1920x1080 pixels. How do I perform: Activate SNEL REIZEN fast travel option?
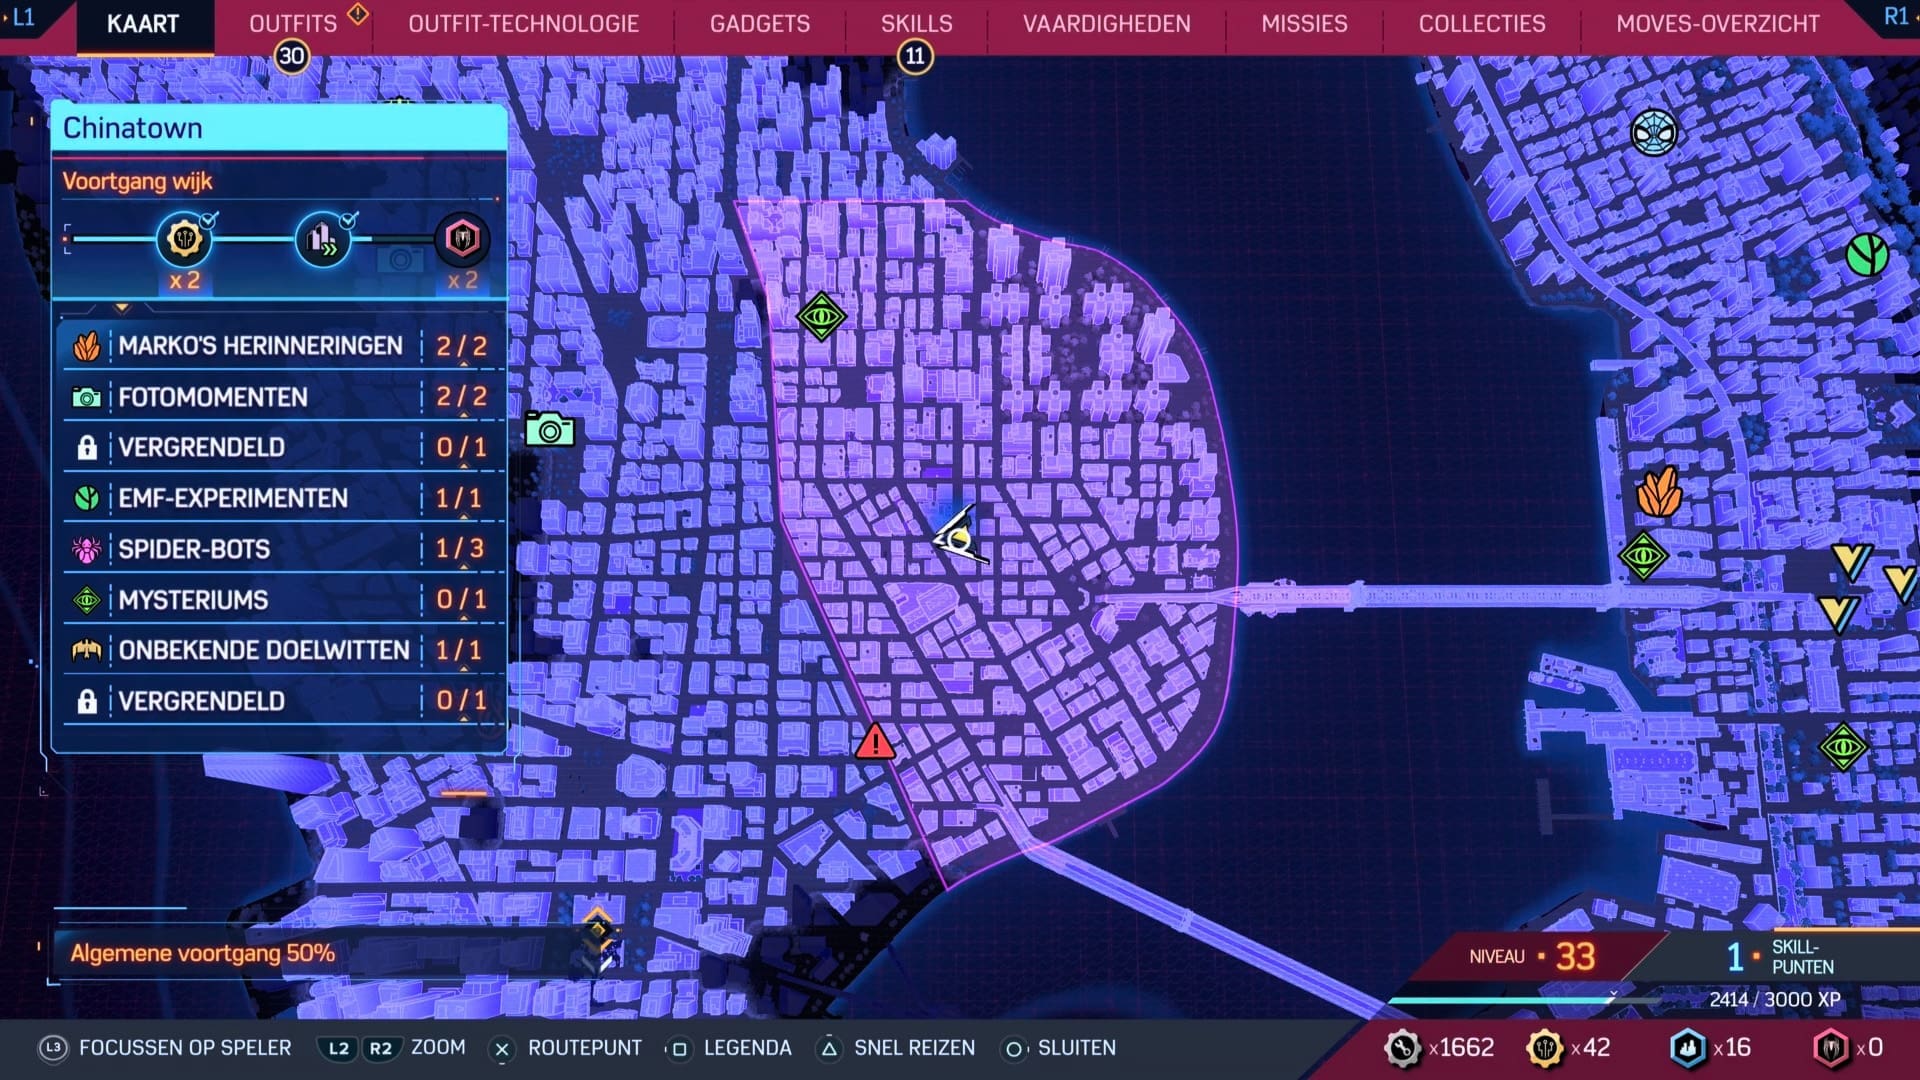click(913, 1048)
